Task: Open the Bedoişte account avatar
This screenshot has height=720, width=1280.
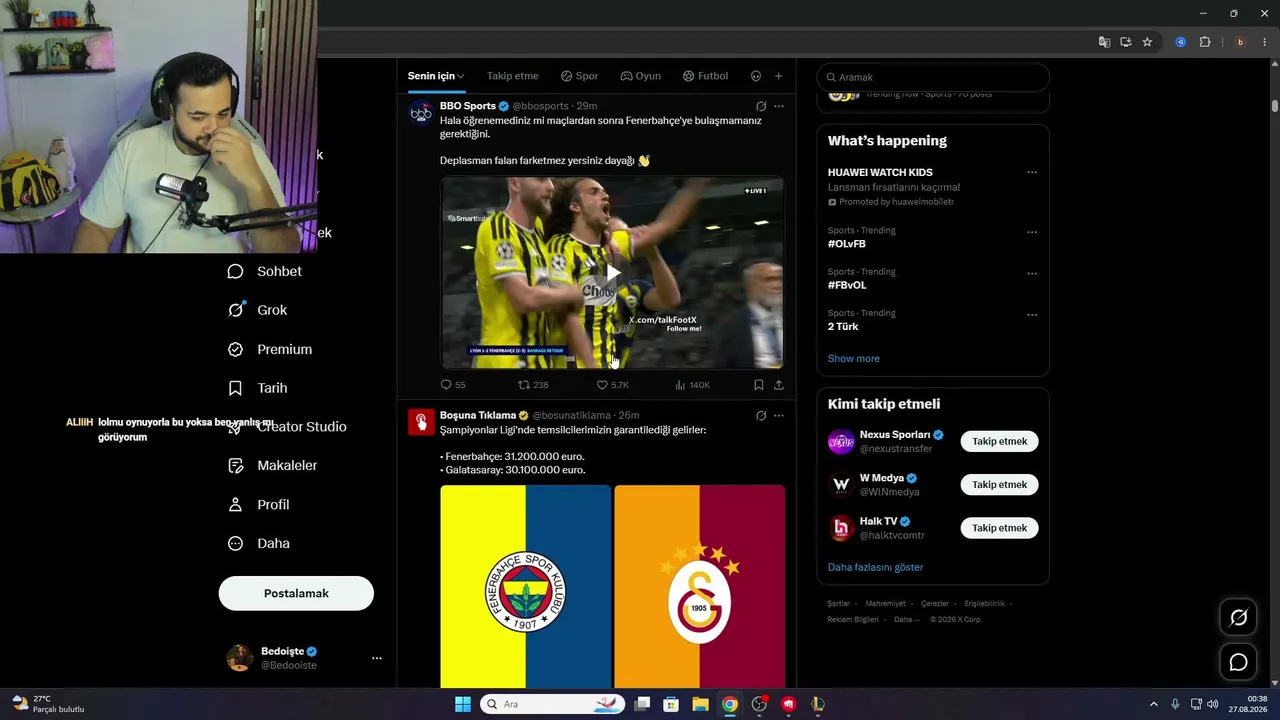Action: point(240,658)
